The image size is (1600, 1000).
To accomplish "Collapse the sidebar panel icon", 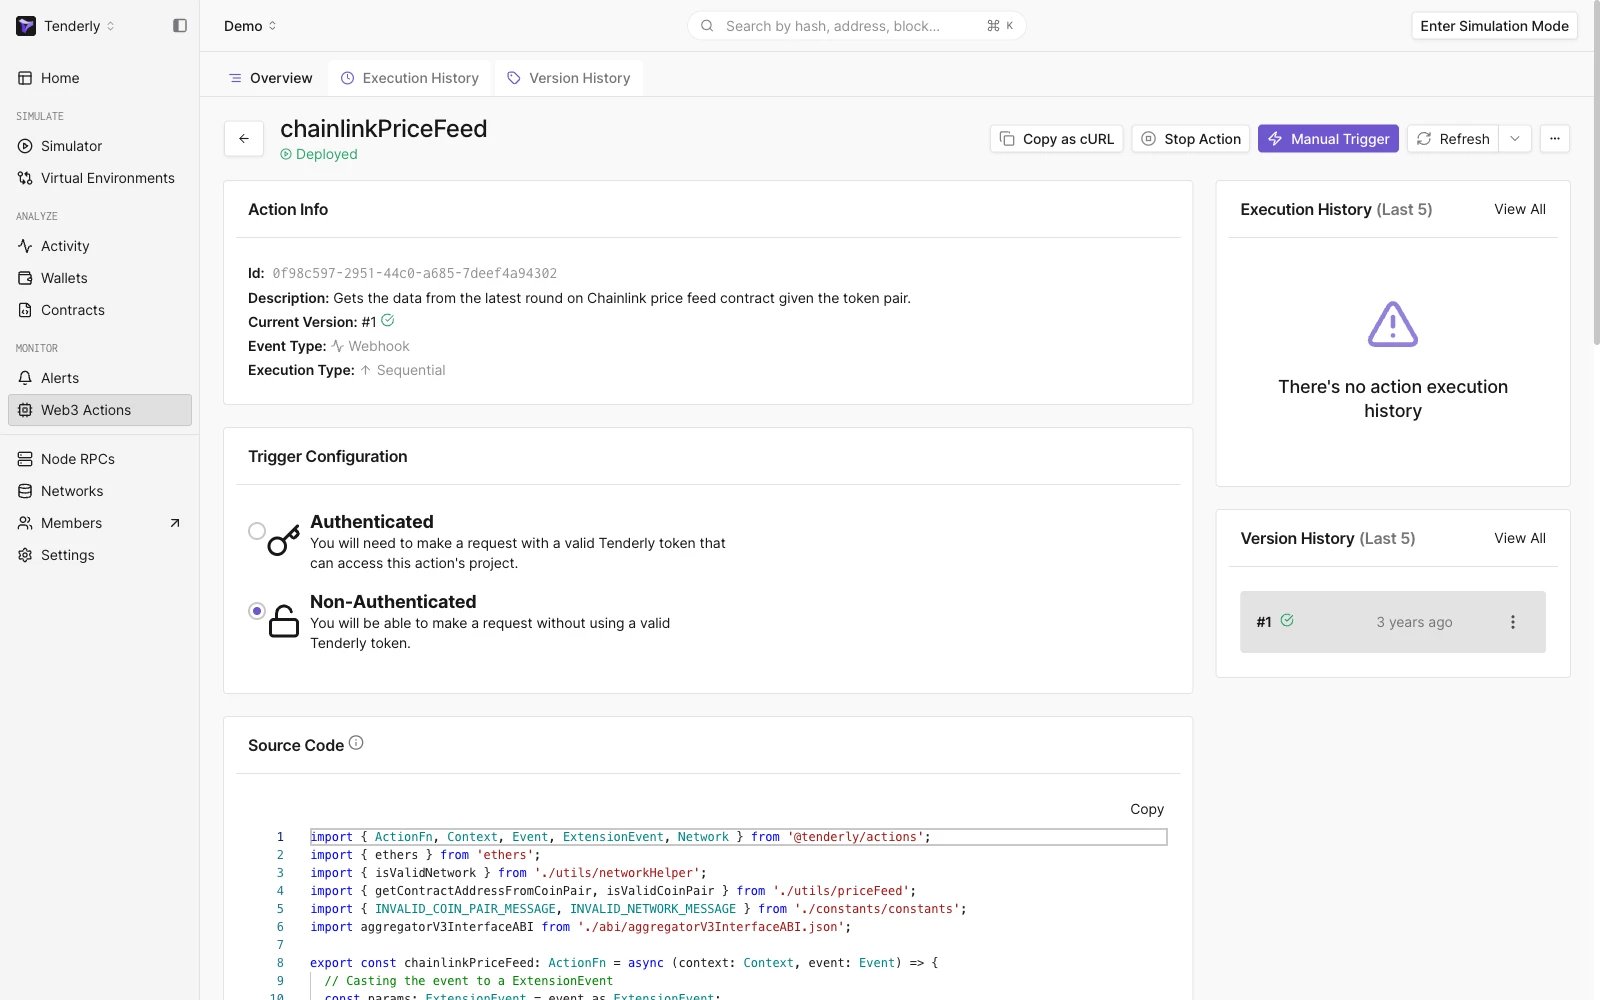I will (180, 26).
